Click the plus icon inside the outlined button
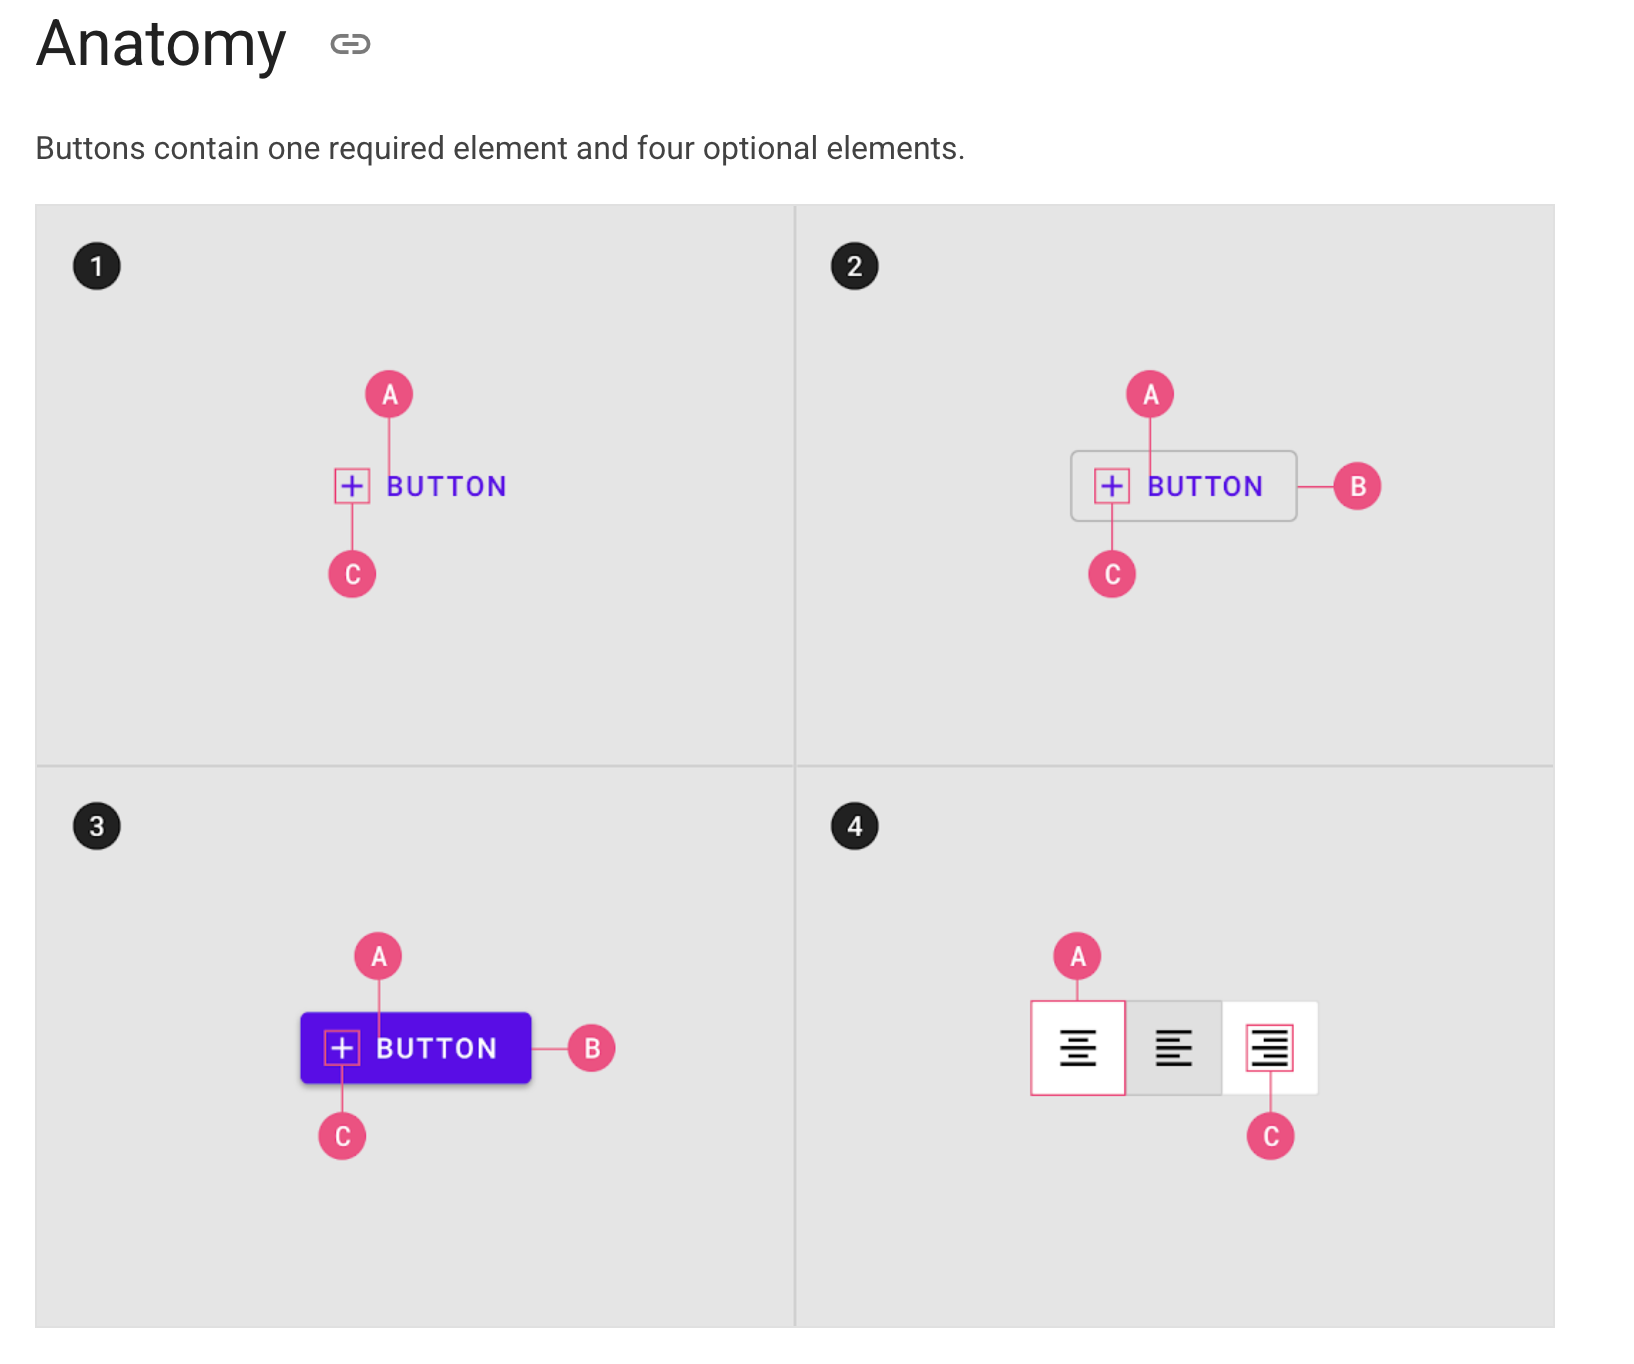1634x1364 pixels. tap(1112, 486)
